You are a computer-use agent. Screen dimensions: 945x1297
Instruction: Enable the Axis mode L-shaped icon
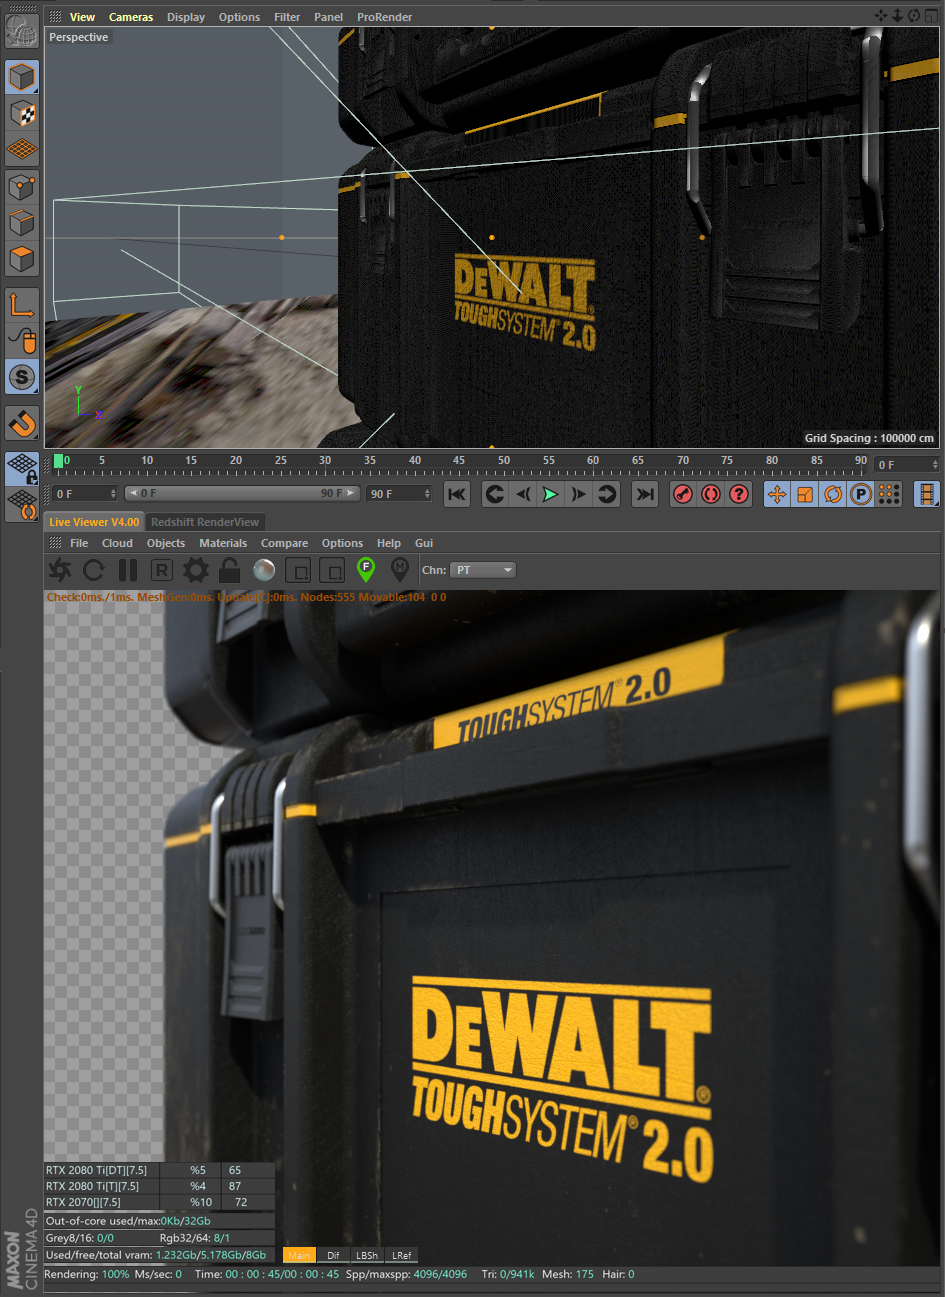22,304
